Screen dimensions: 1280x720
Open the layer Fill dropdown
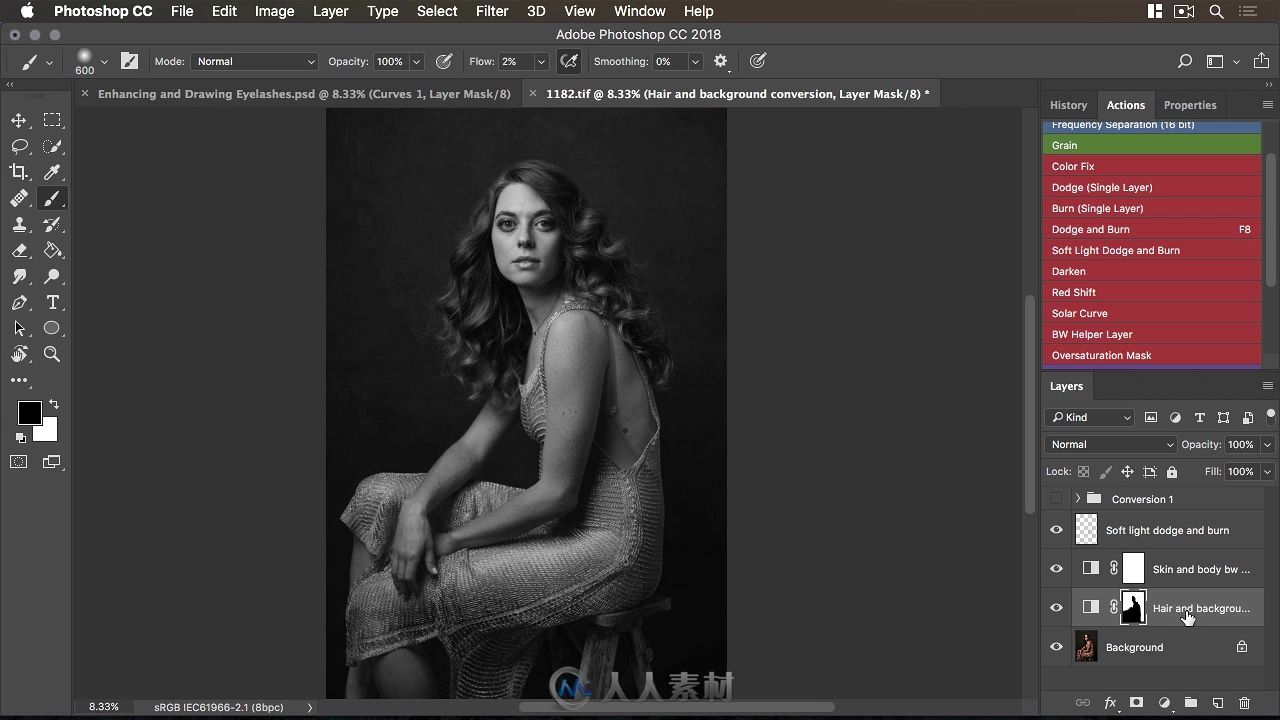coord(1268,471)
